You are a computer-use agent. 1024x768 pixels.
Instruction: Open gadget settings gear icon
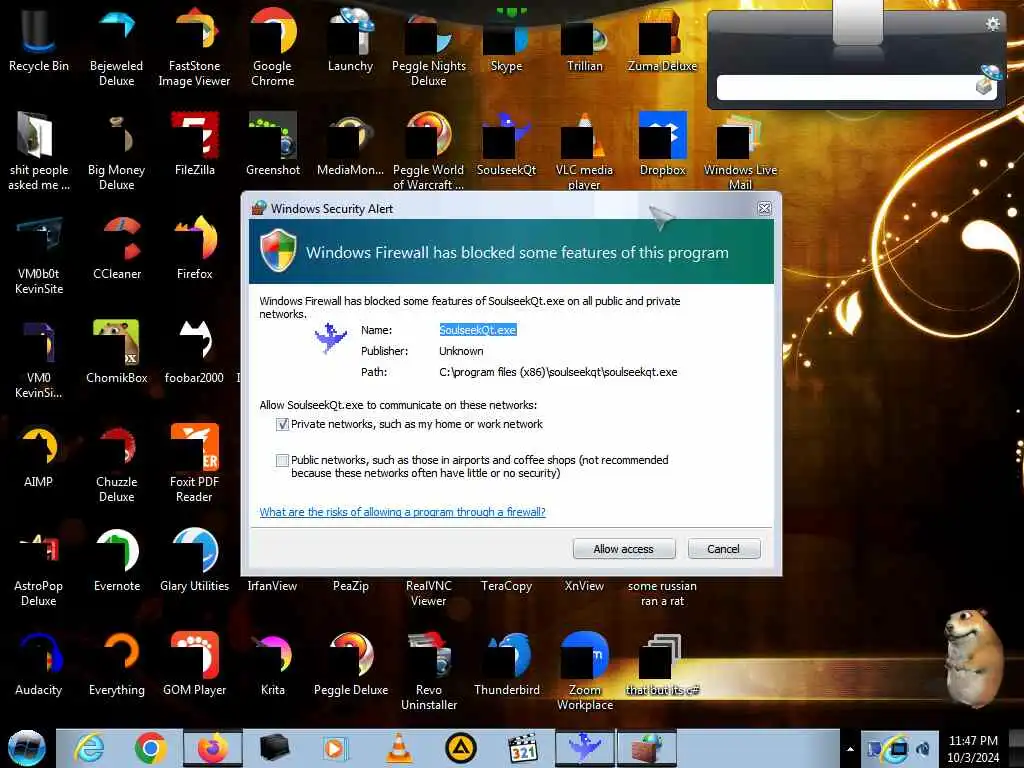tap(993, 24)
